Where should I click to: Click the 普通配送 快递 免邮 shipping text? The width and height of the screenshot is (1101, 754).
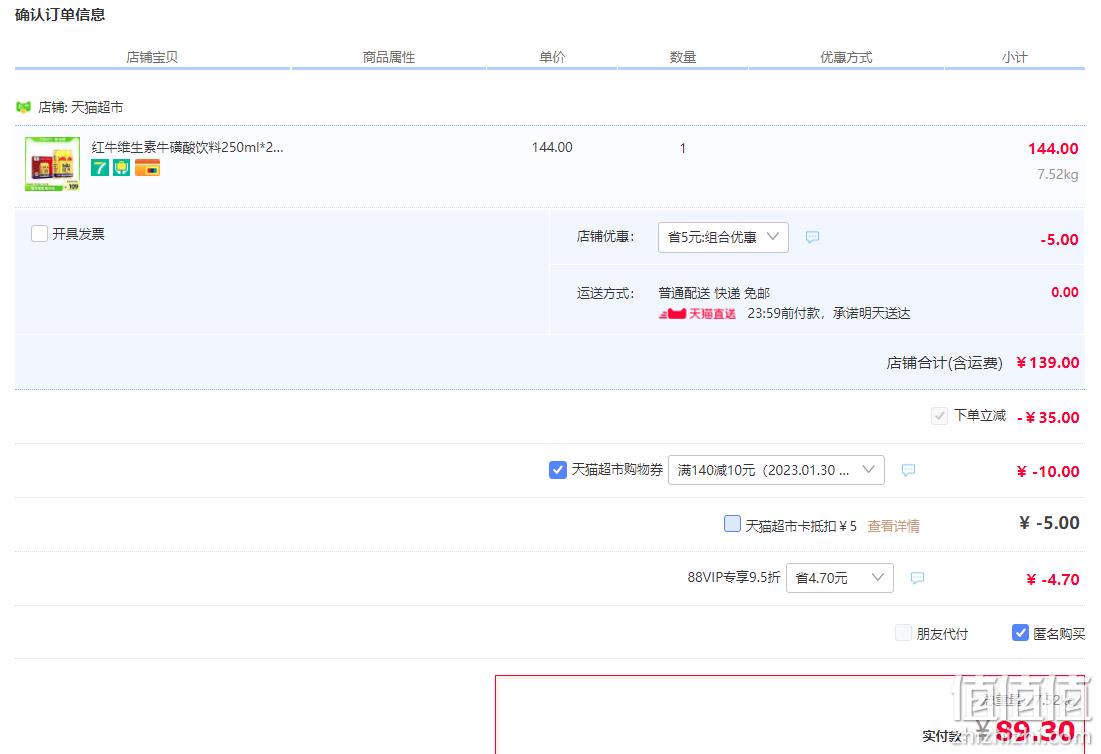714,293
